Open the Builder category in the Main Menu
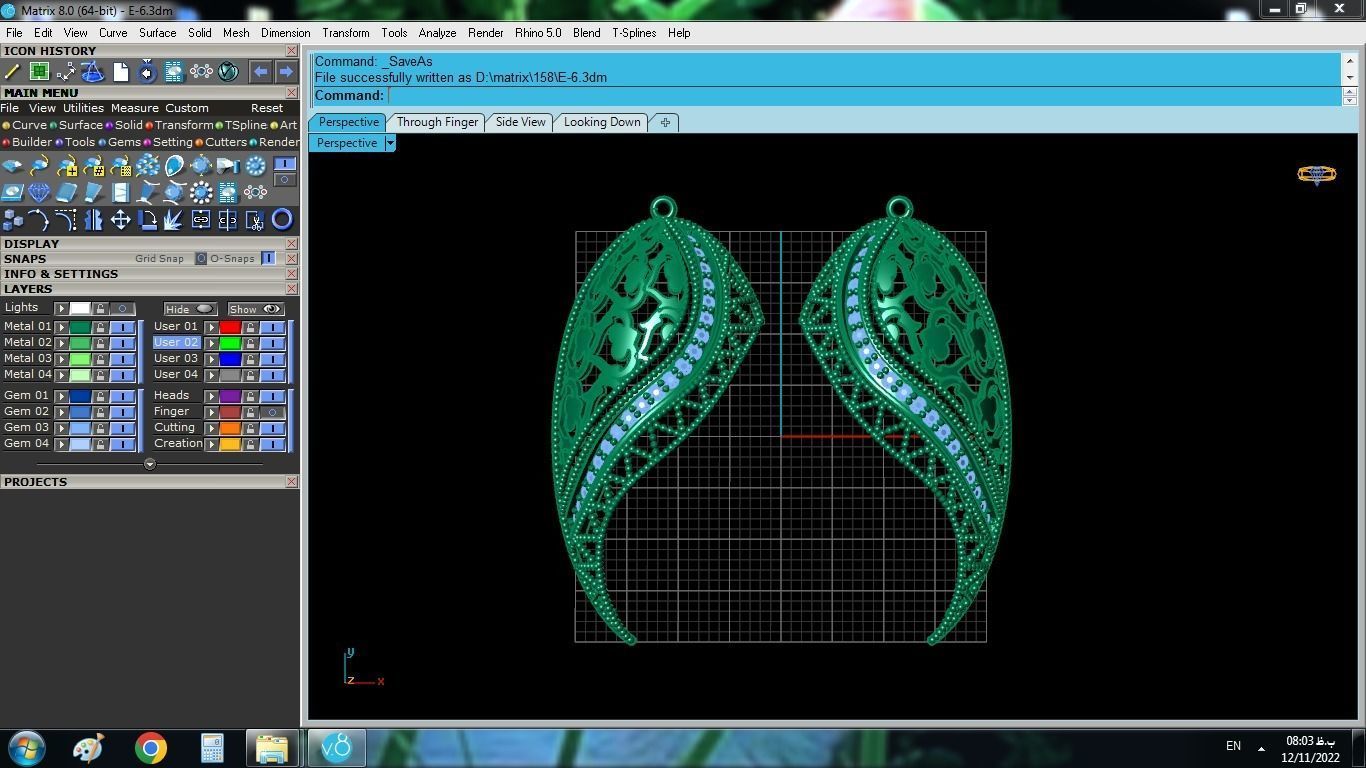The width and height of the screenshot is (1366, 768). pyautogui.click(x=27, y=142)
